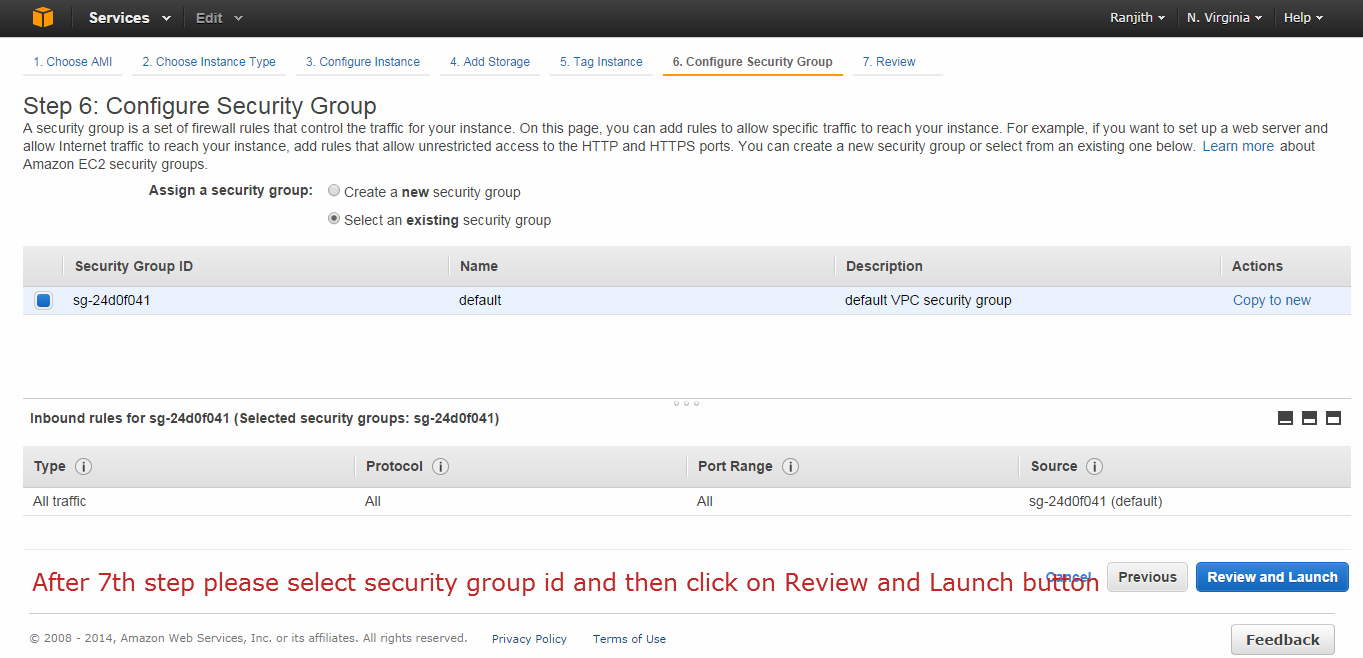
Task: Select Create a new security group
Action: tap(334, 191)
